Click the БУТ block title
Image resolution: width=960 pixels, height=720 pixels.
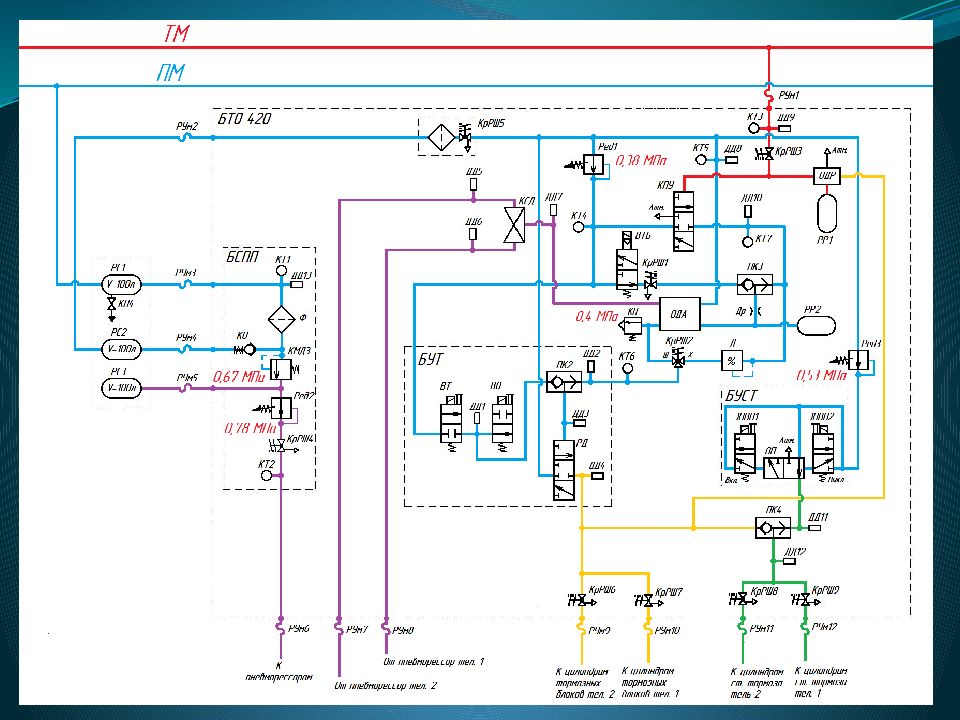(431, 359)
